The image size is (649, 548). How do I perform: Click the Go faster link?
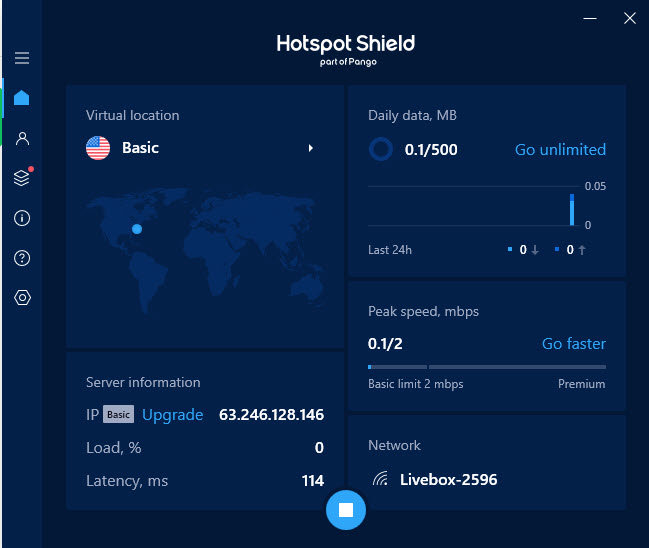click(x=574, y=344)
